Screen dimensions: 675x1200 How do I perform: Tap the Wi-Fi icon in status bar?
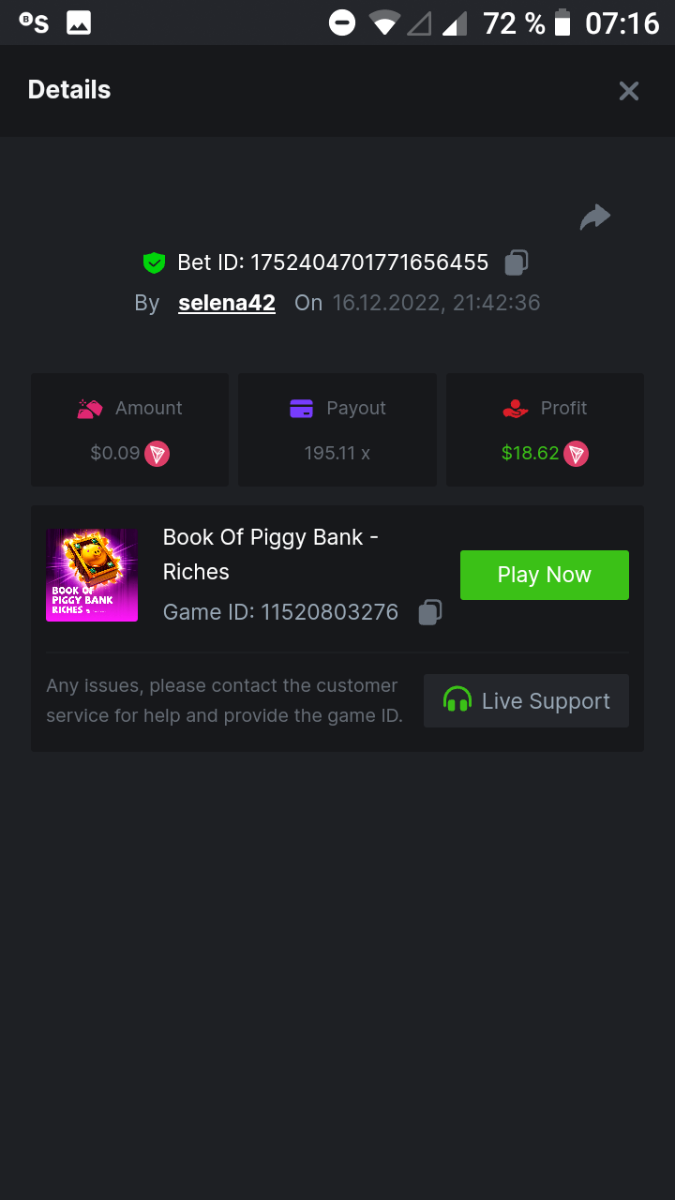click(x=384, y=22)
